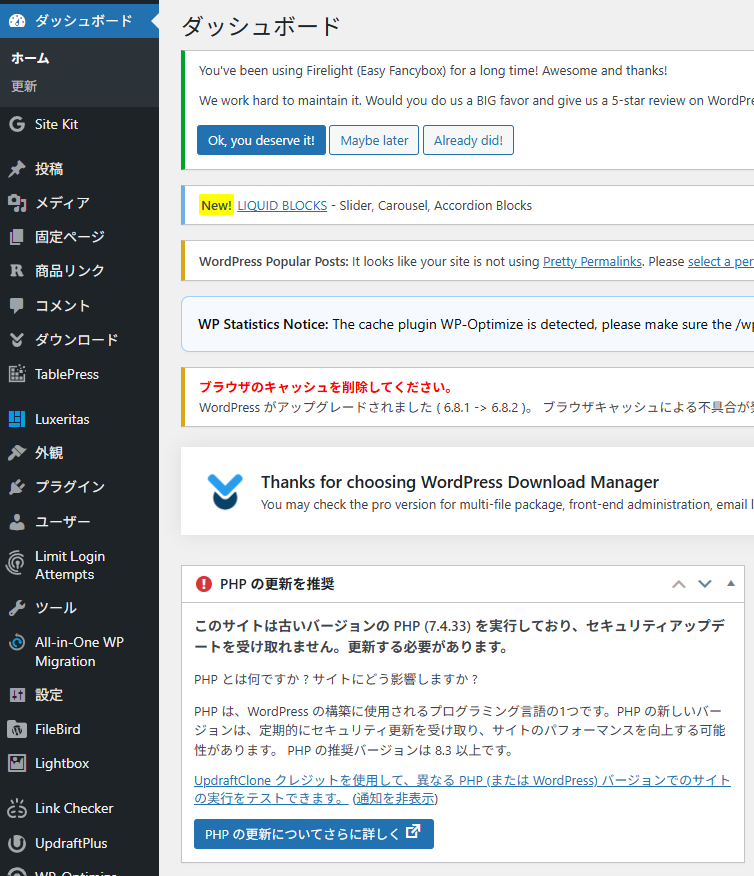The height and width of the screenshot is (876, 754).
Task: Click the TablePress table icon
Action: 17,374
